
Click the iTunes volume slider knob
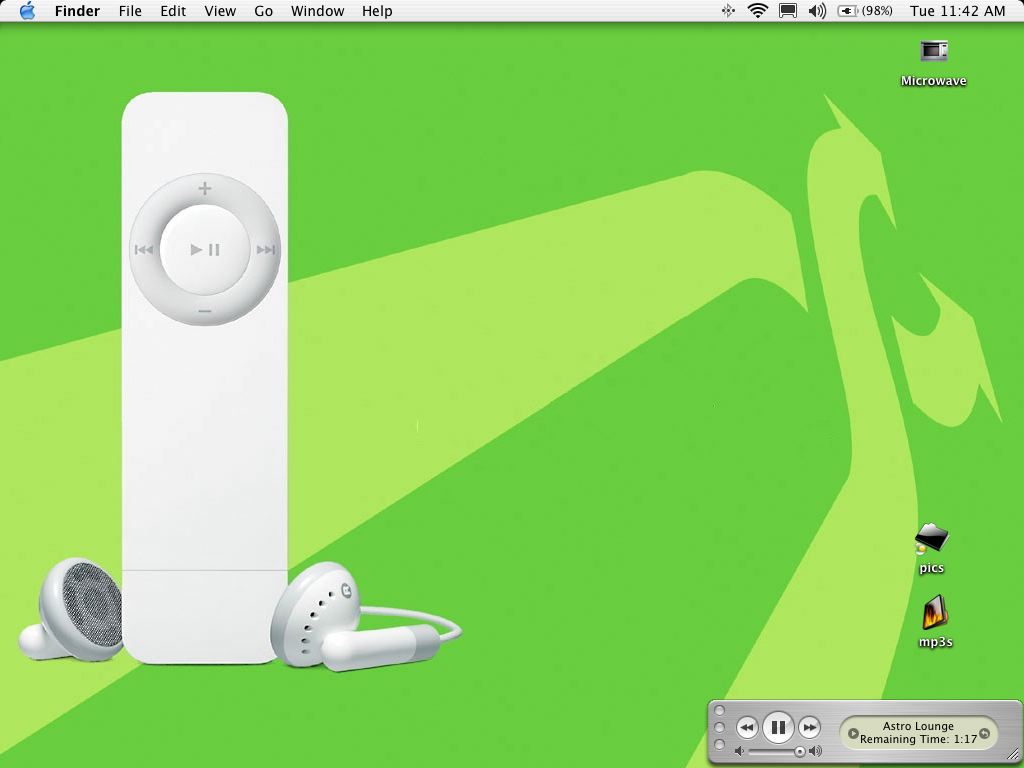[799, 752]
